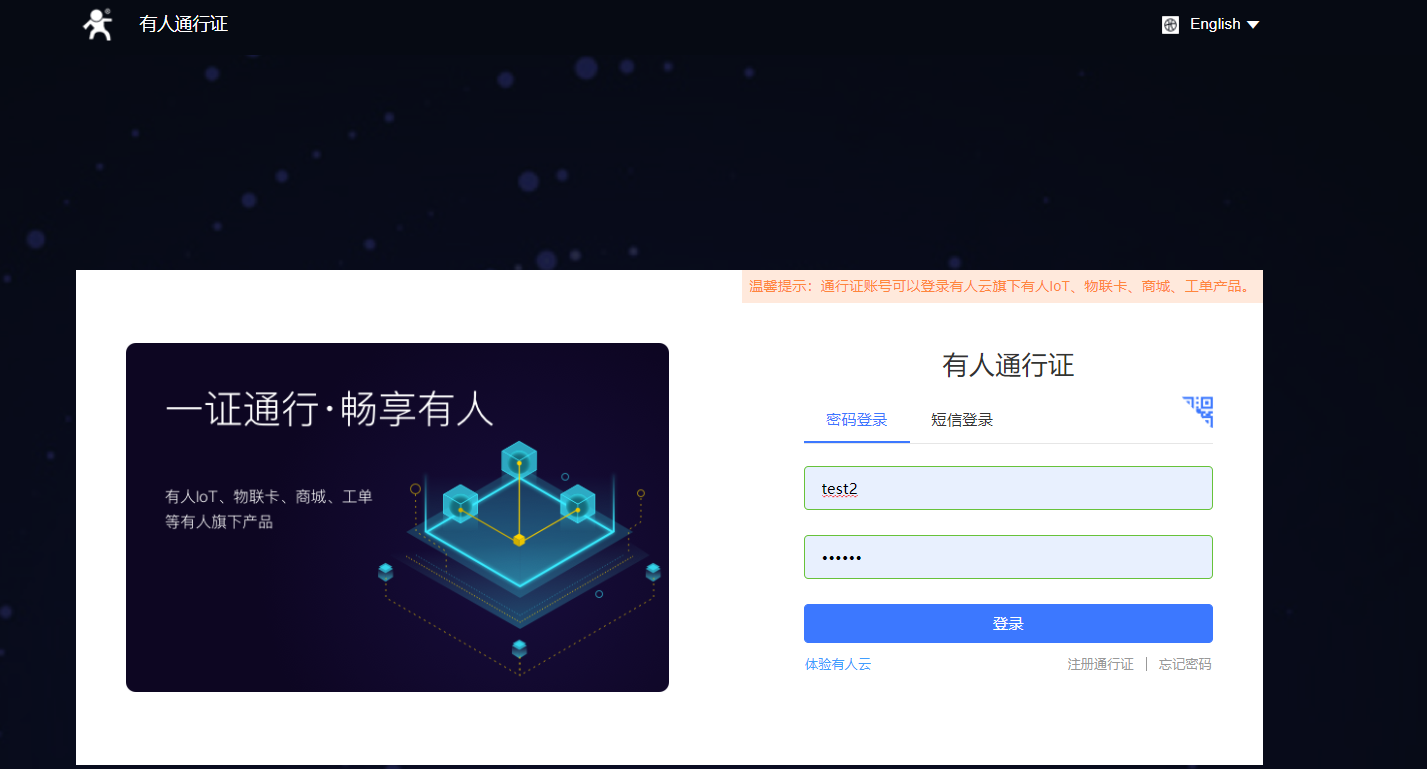This screenshot has width=1427, height=769.
Task: Click the 一证通行·畅享有人 banner image
Action: coord(397,517)
